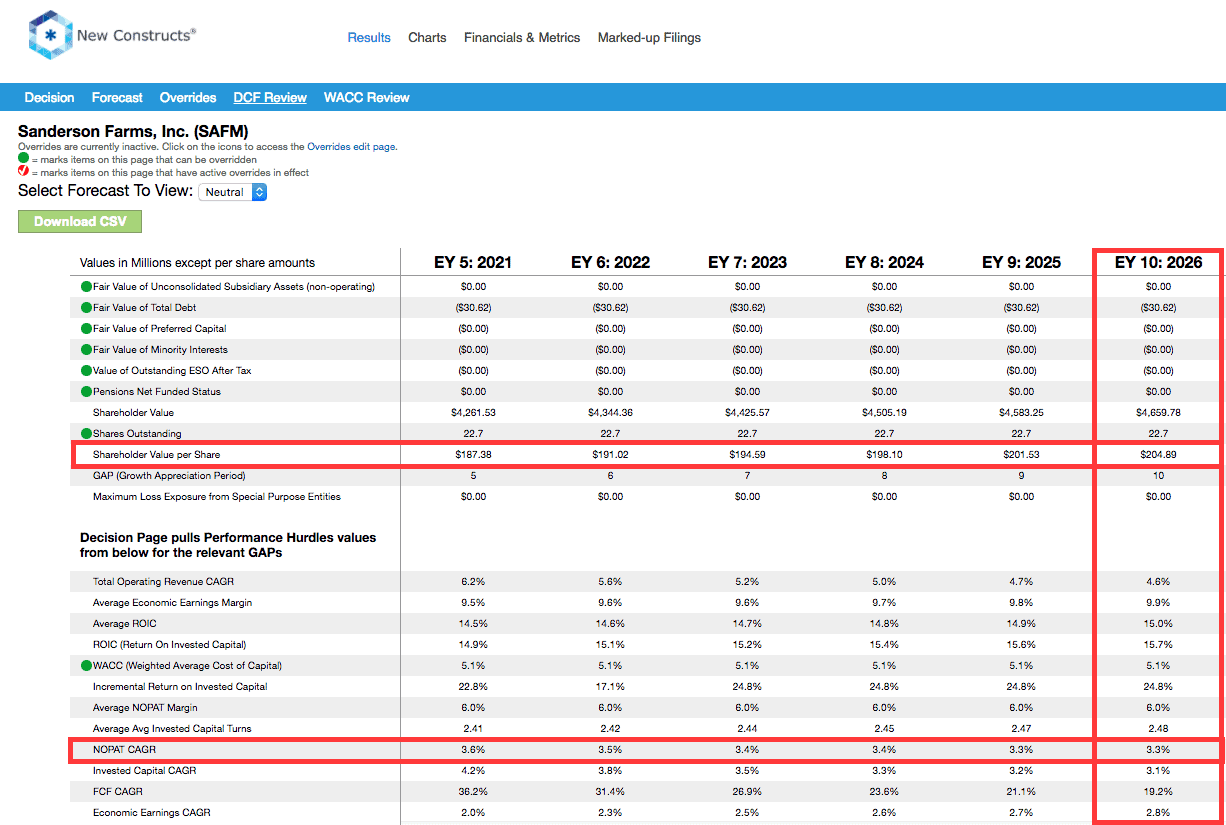The image size is (1226, 825).
Task: Open the WACC Review tab
Action: (367, 98)
